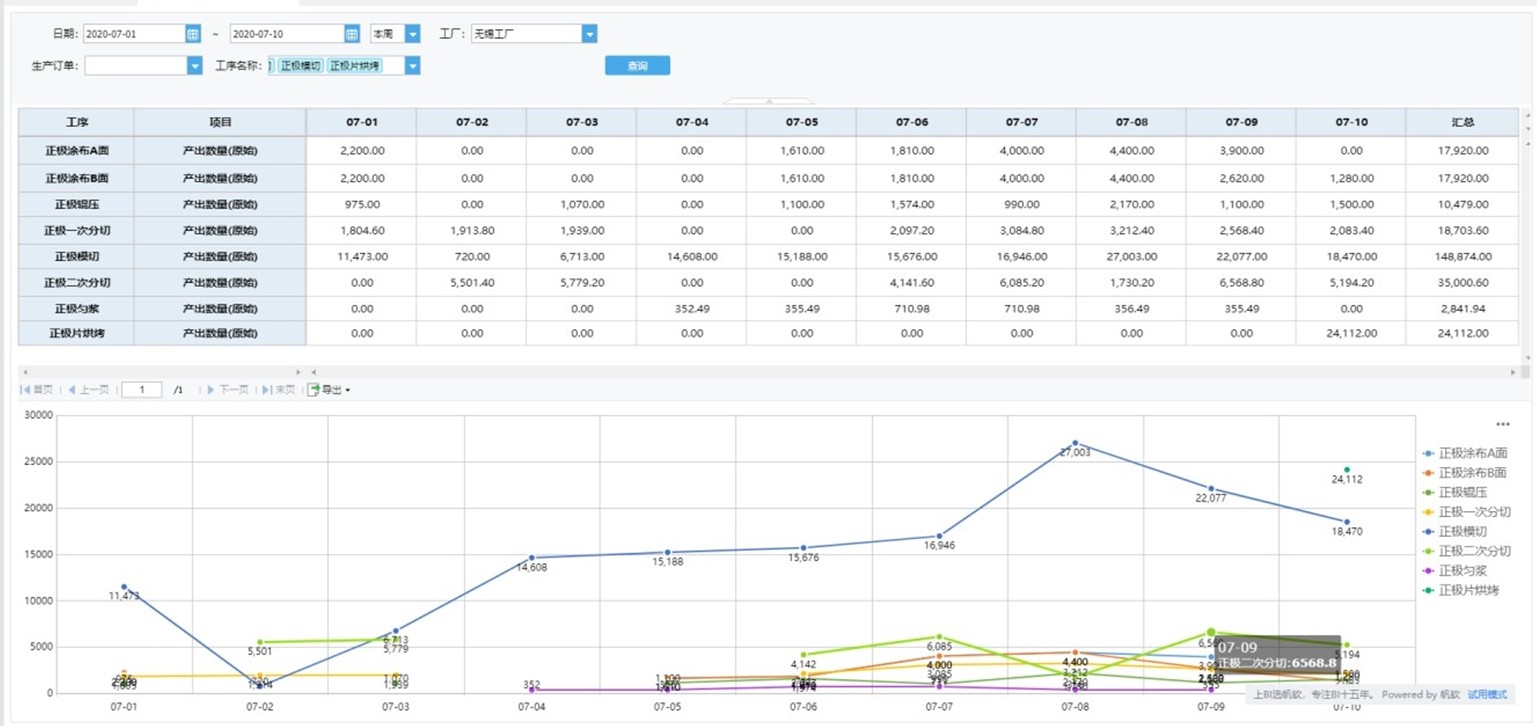The image size is (1537, 726).
Task: Open the 工序名称 multi-select dropdown arrow
Action: 413,66
